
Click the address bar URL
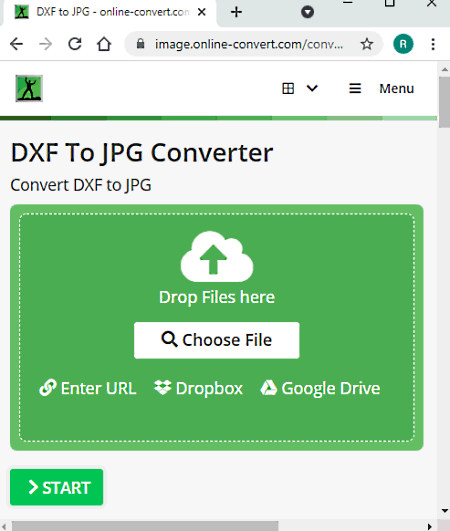[249, 44]
